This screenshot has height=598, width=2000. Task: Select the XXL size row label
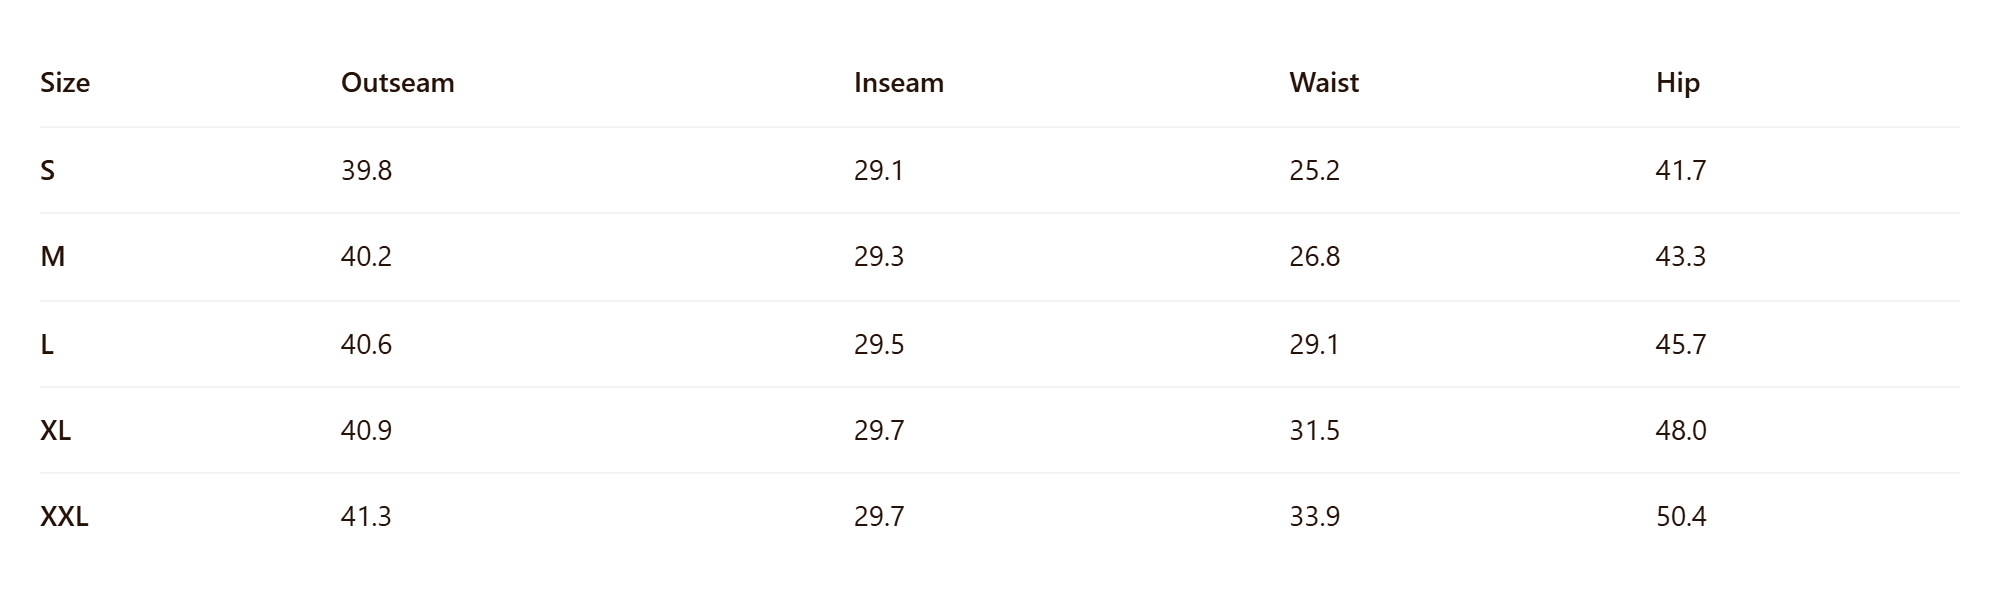[64, 516]
